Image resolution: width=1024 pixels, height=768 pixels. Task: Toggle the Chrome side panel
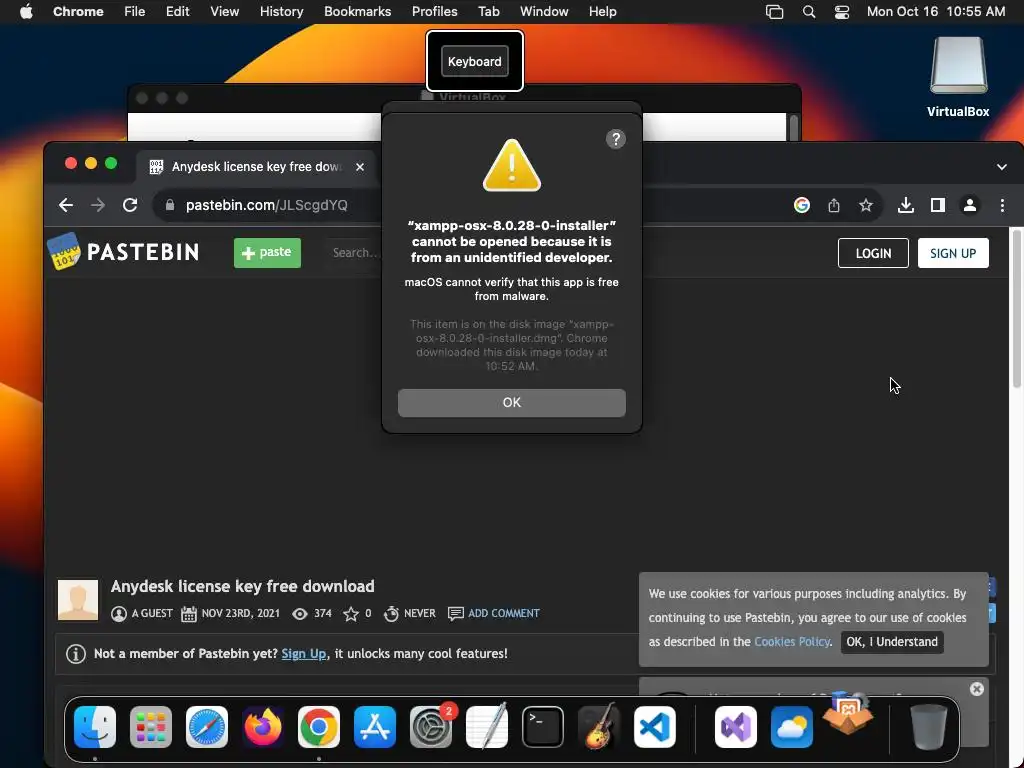click(x=938, y=205)
